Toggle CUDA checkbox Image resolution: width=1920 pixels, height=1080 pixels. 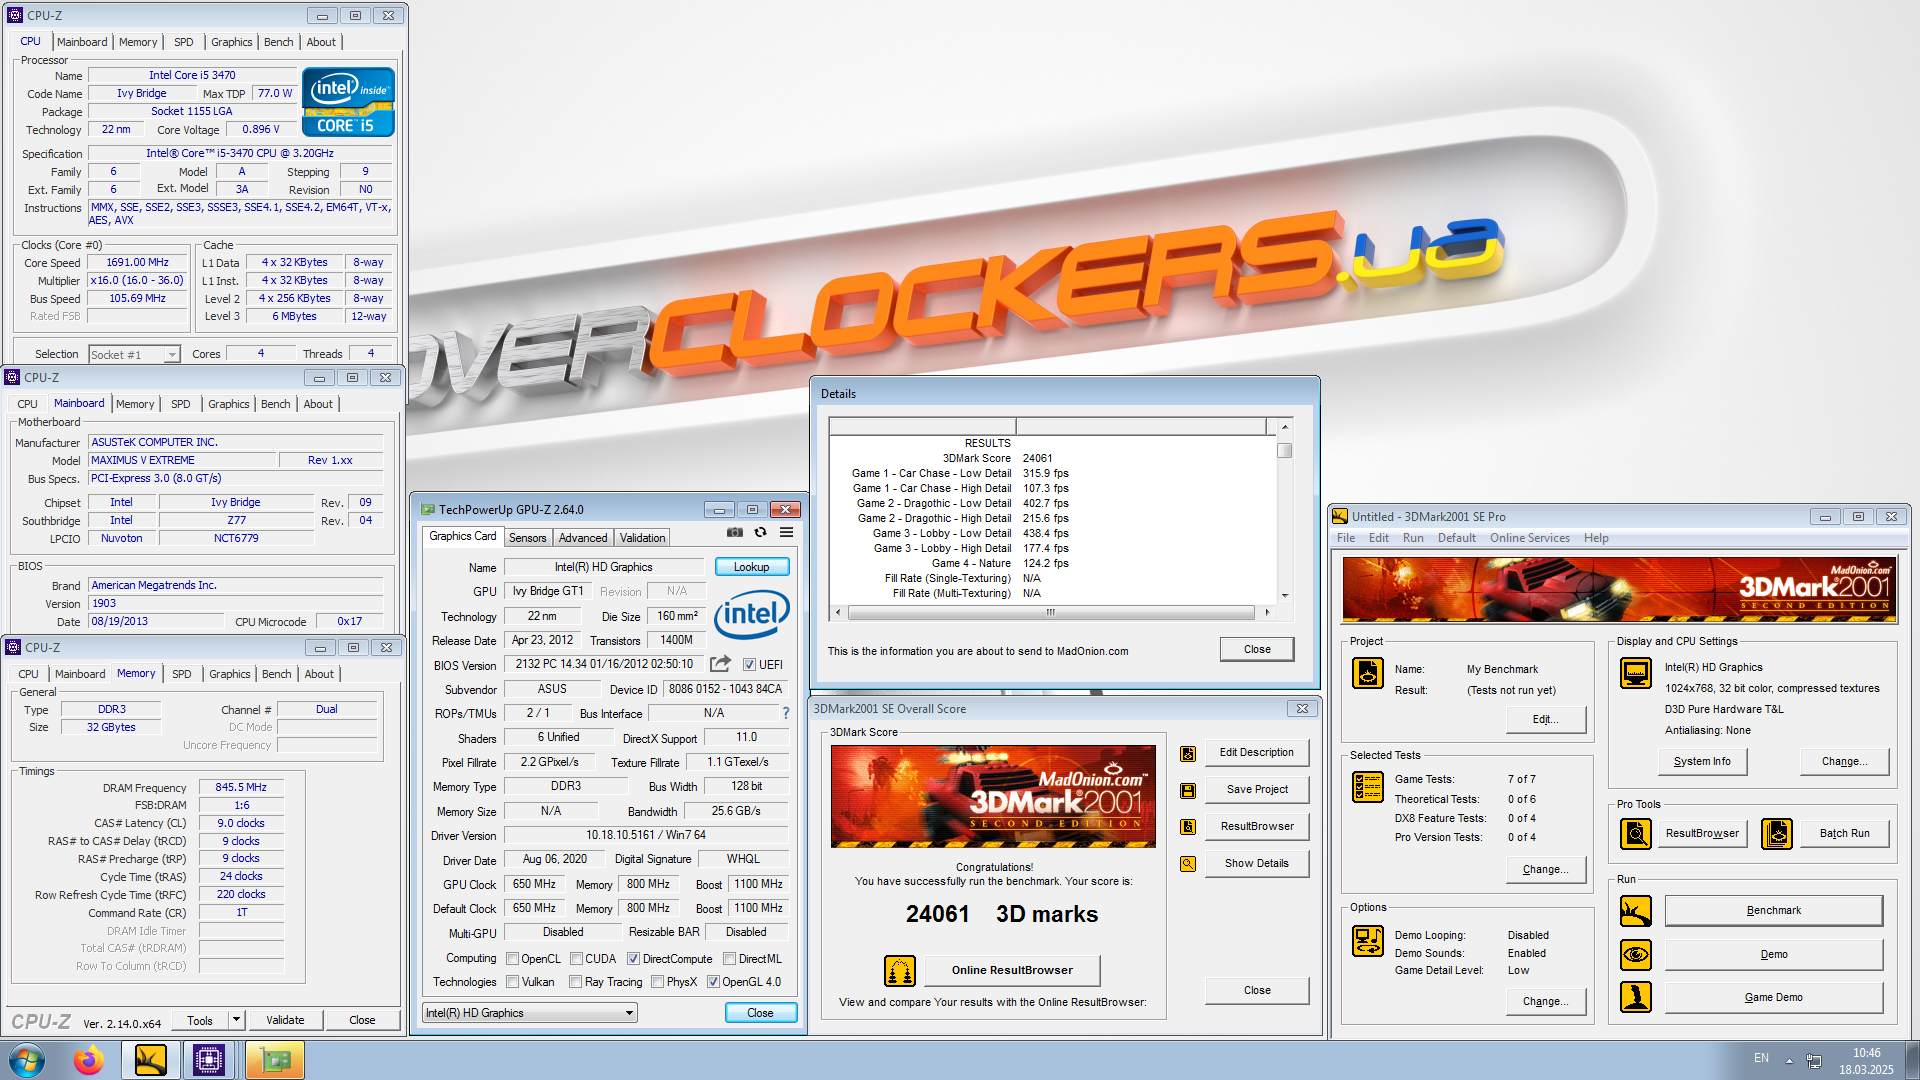pyautogui.click(x=576, y=959)
